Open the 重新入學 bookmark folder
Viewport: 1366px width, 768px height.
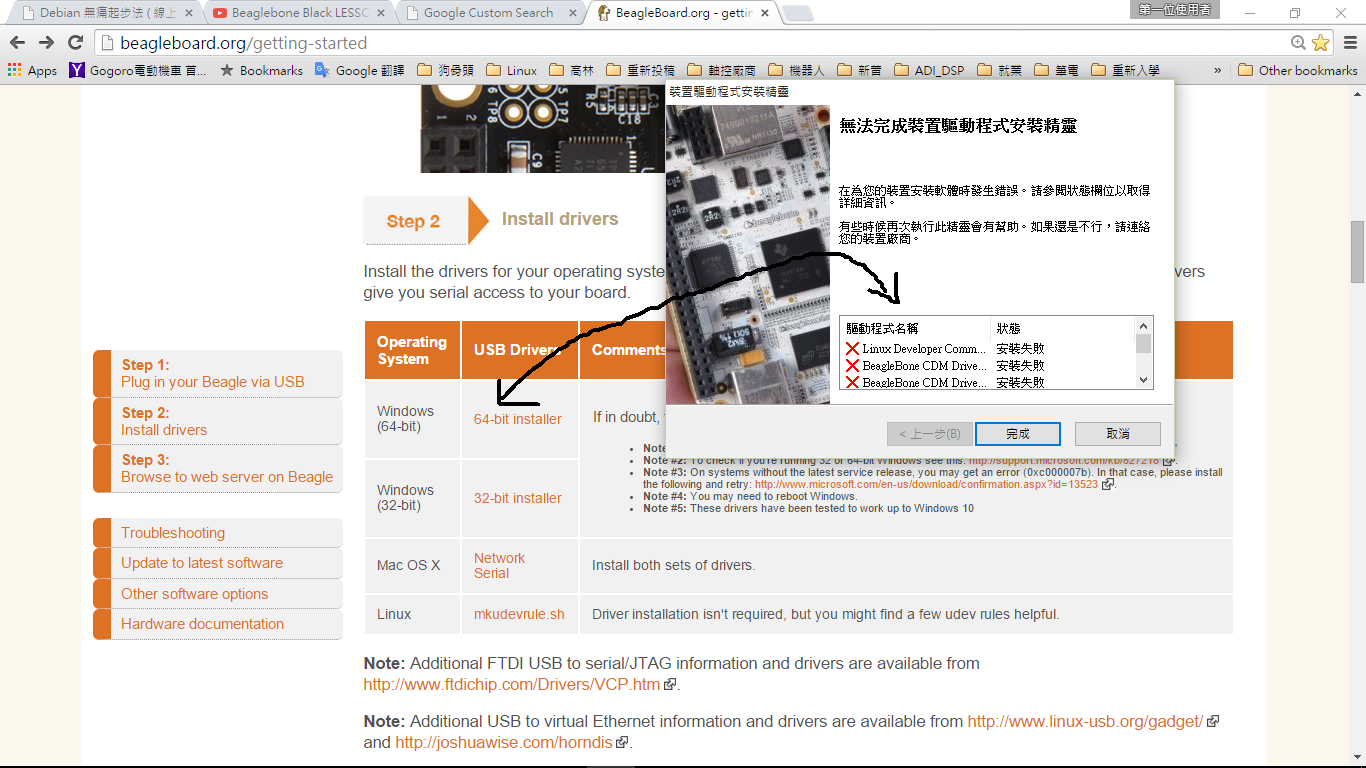1125,70
